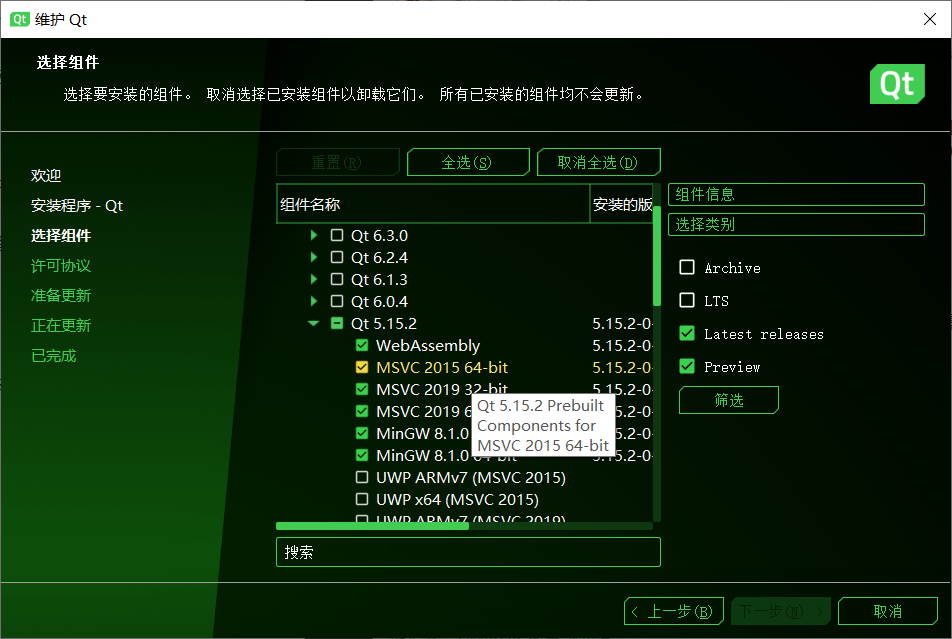Click the WebAssembly version 5.15.2-0 cell
The height and width of the screenshot is (639, 952).
[622, 346]
